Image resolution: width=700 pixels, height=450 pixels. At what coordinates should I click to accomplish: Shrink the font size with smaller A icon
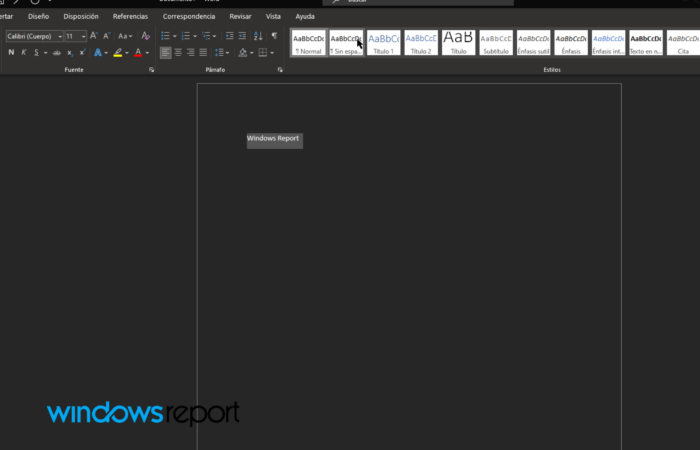tap(106, 36)
